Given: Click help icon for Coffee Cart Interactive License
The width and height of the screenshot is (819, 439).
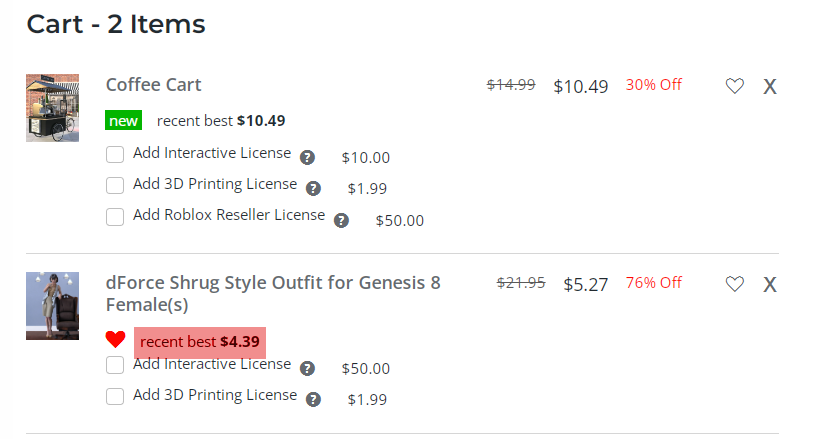Looking at the screenshot, I should [x=307, y=157].
